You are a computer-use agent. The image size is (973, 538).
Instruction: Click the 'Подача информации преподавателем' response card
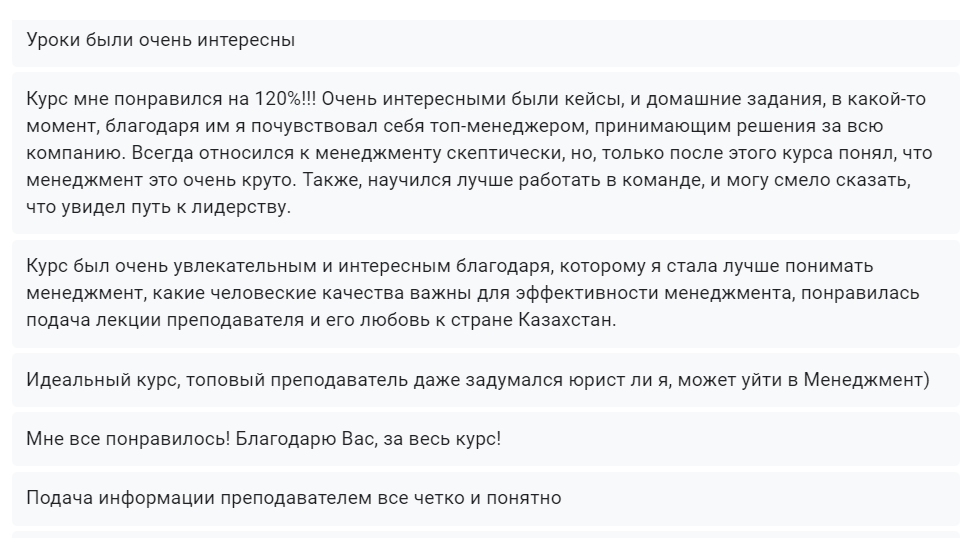485,497
